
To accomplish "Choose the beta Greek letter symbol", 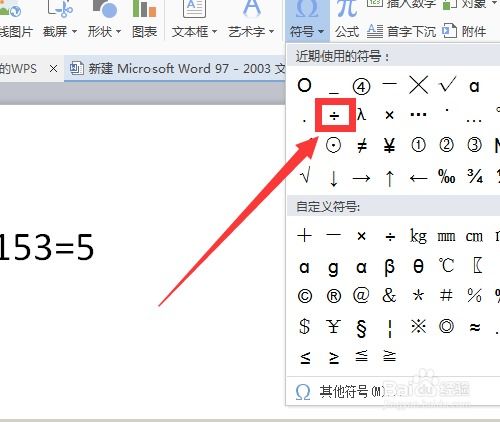I will click(x=390, y=267).
